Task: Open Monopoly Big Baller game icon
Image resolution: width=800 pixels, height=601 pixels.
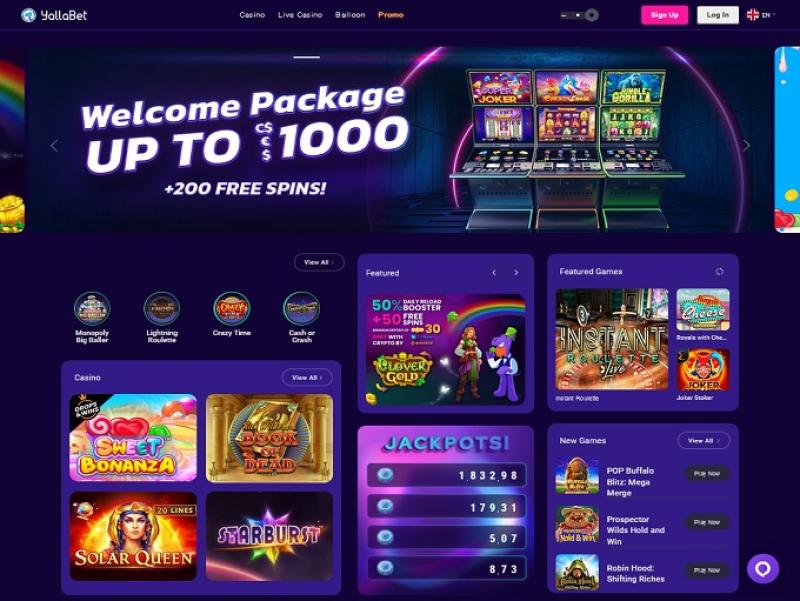Action: (x=92, y=308)
